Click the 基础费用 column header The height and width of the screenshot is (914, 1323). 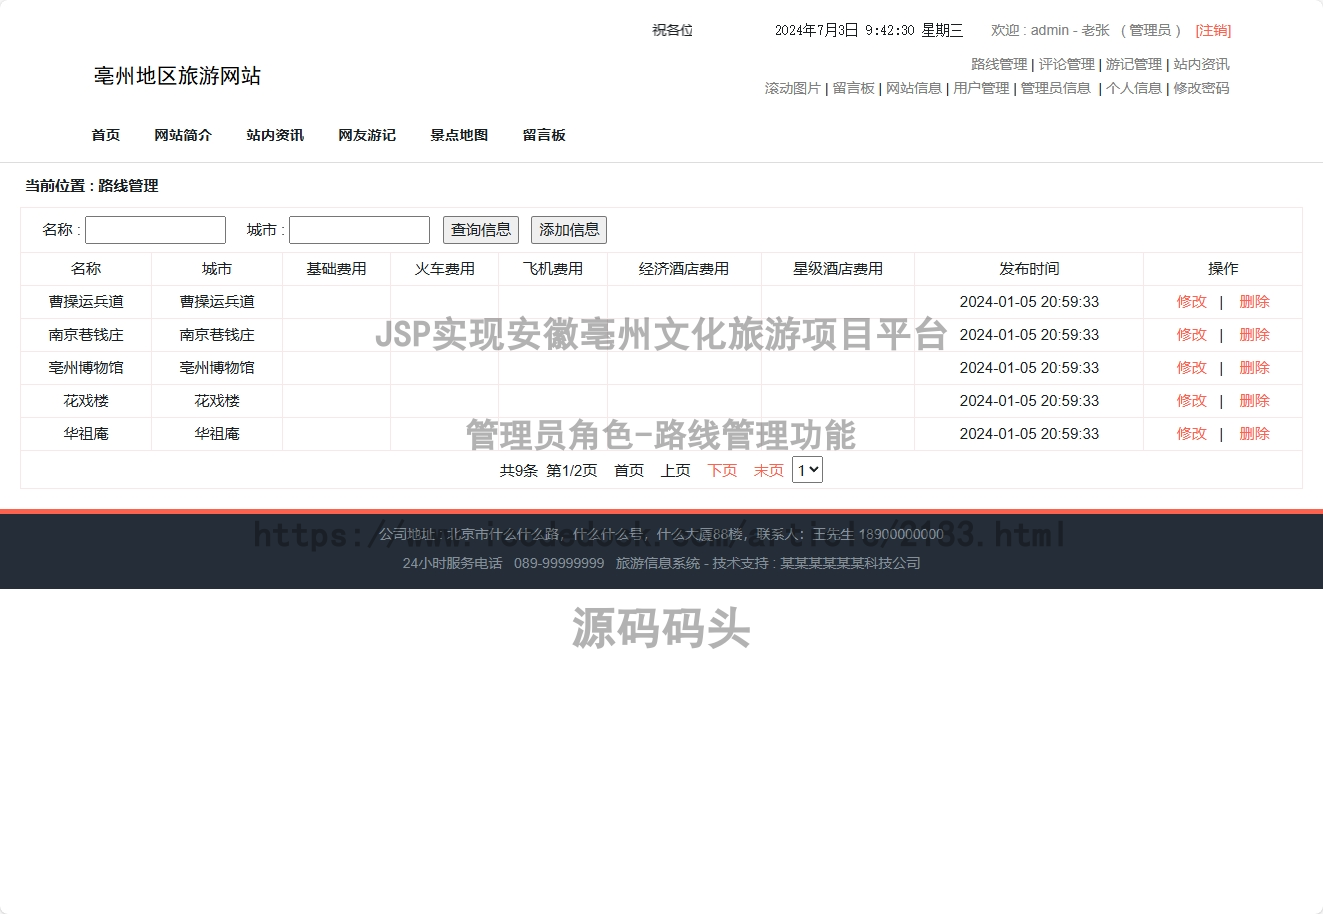tap(336, 268)
